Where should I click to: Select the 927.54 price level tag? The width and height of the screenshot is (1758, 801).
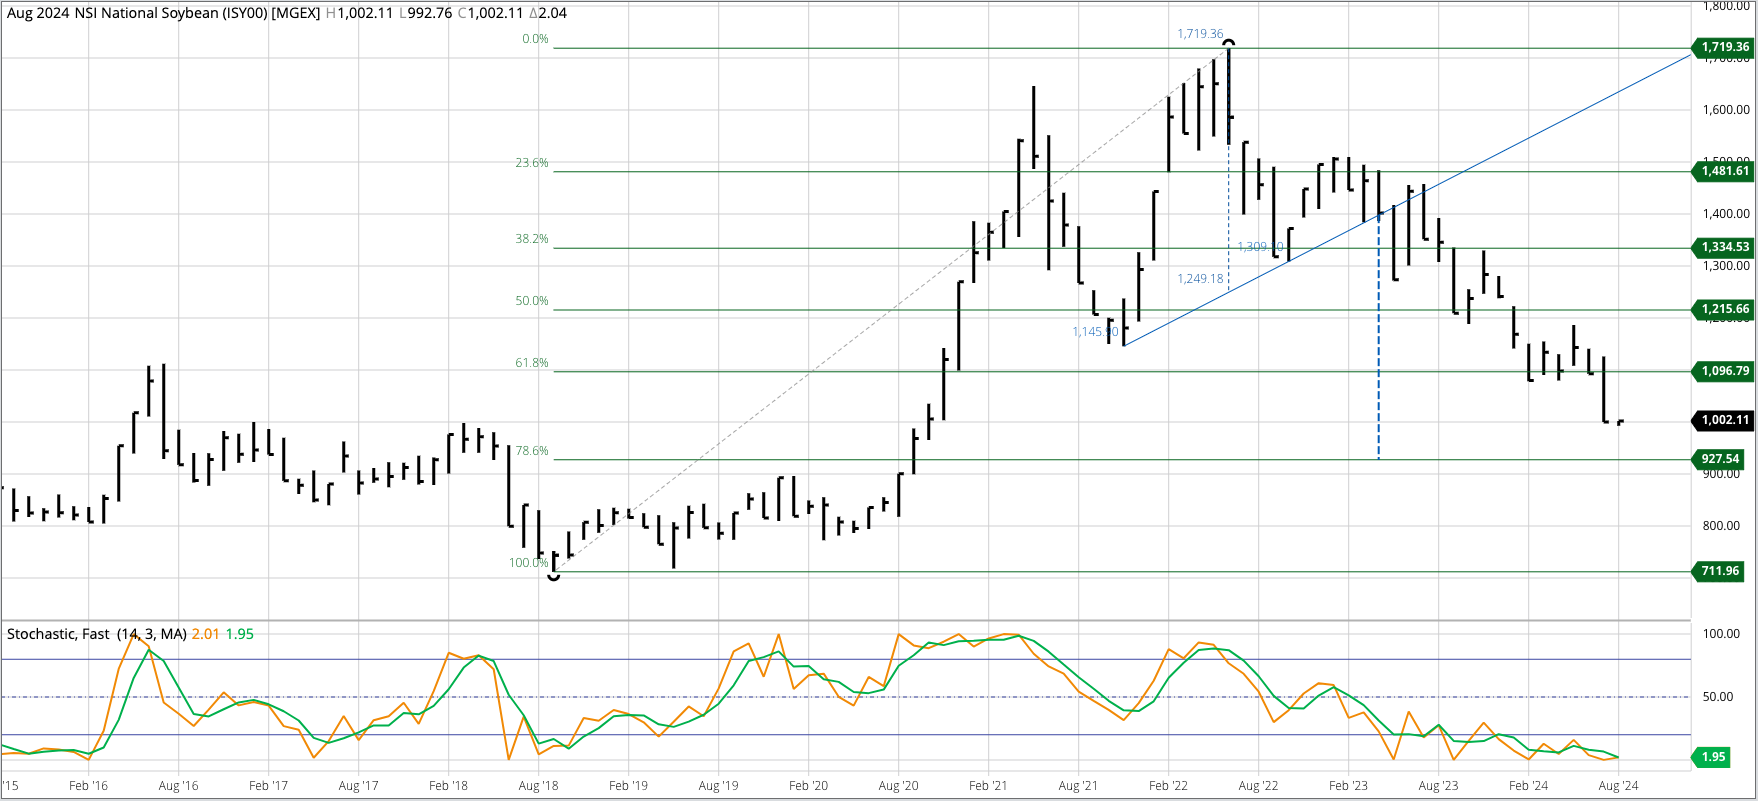coord(1720,459)
